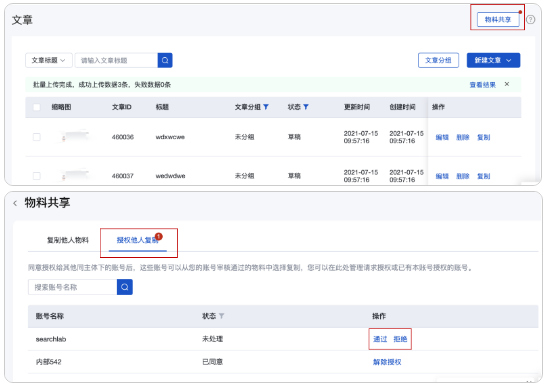Open the 文章标题 search type dropdown
The image size is (556, 389).
click(x=49, y=60)
